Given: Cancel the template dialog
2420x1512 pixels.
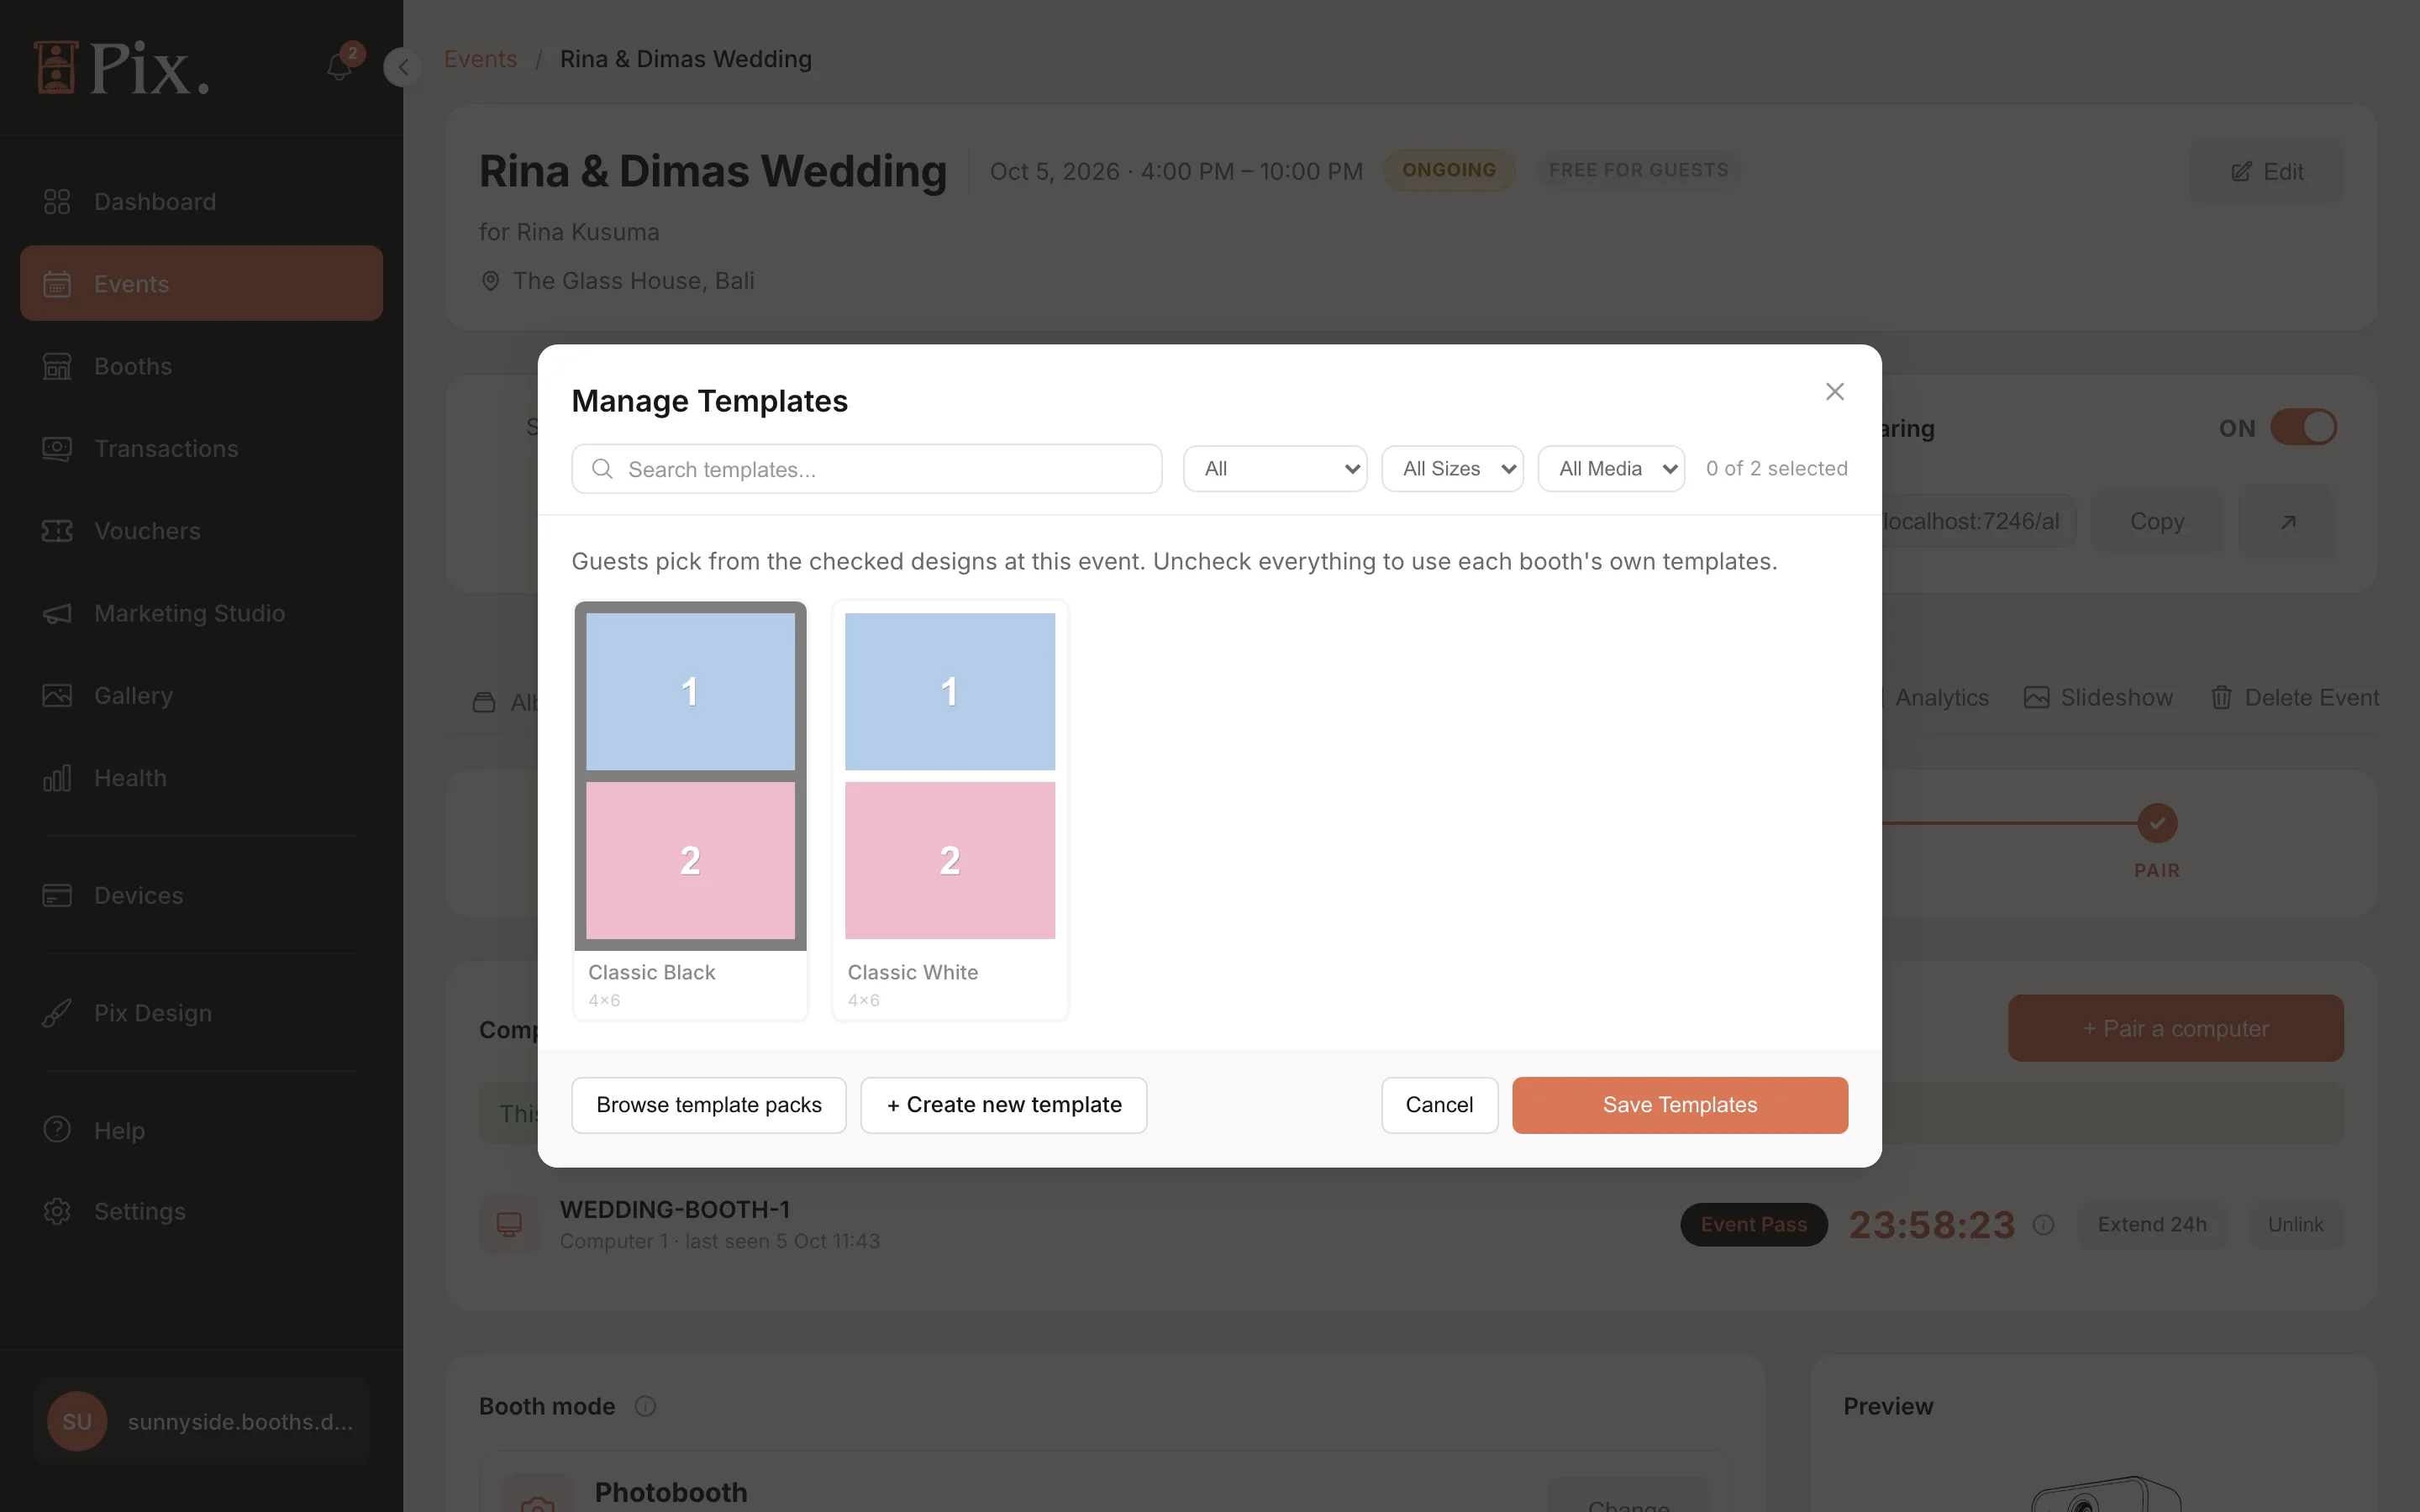Looking at the screenshot, I should tap(1439, 1104).
